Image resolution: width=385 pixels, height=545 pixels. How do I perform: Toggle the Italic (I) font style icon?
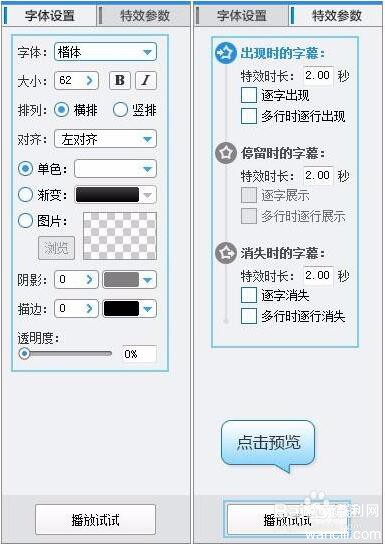146,80
